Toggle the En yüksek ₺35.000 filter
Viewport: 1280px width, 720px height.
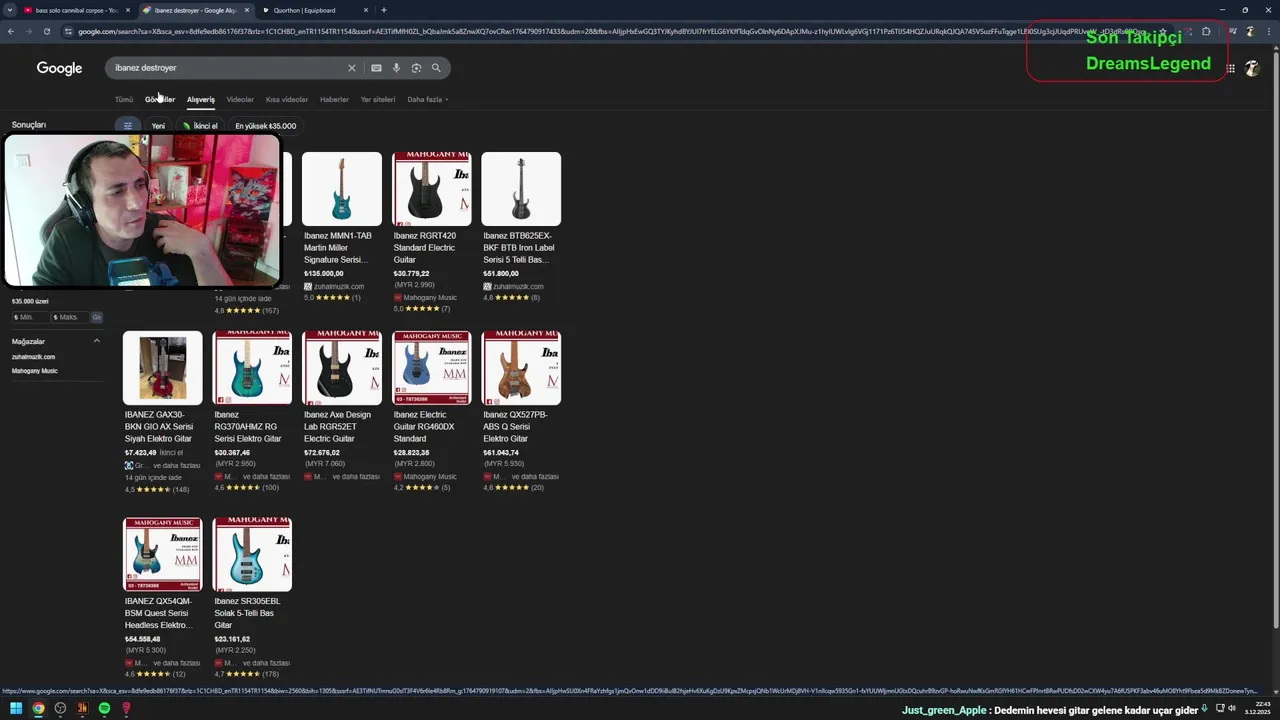(265, 126)
